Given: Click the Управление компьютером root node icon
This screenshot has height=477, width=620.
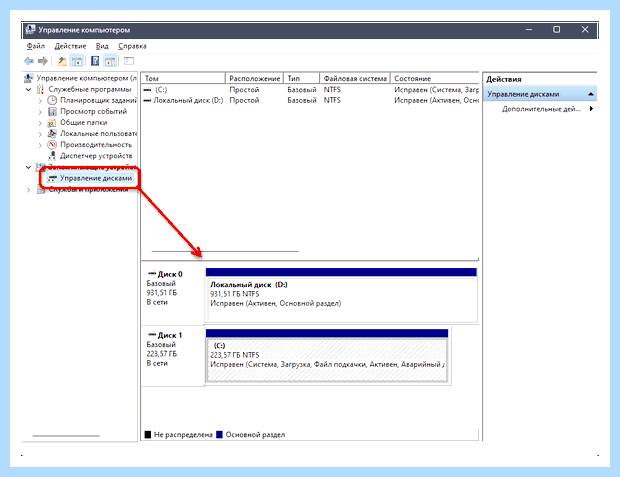Looking at the screenshot, I should click(x=28, y=78).
